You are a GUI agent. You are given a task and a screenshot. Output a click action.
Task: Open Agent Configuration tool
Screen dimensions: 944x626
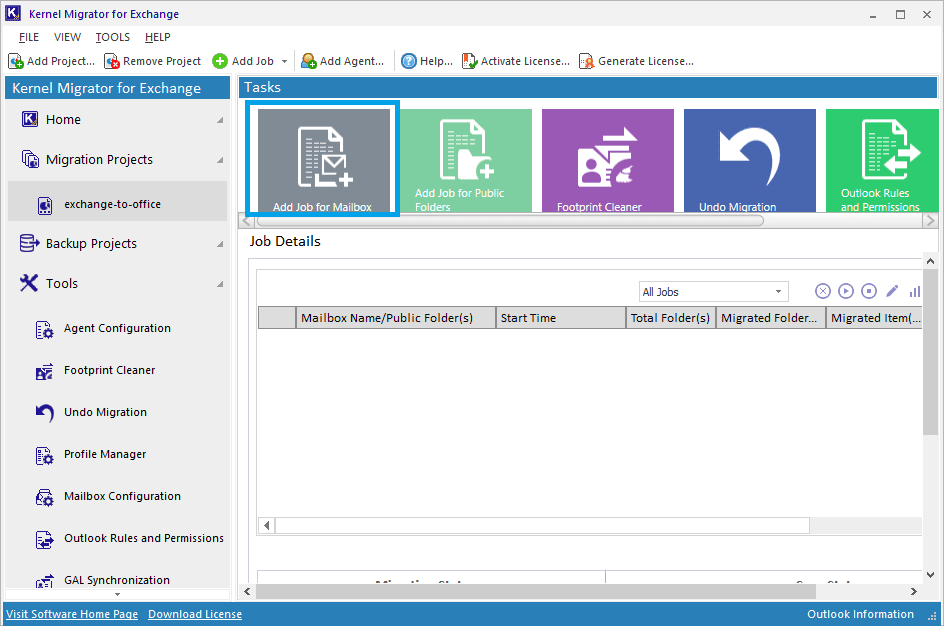(x=117, y=329)
